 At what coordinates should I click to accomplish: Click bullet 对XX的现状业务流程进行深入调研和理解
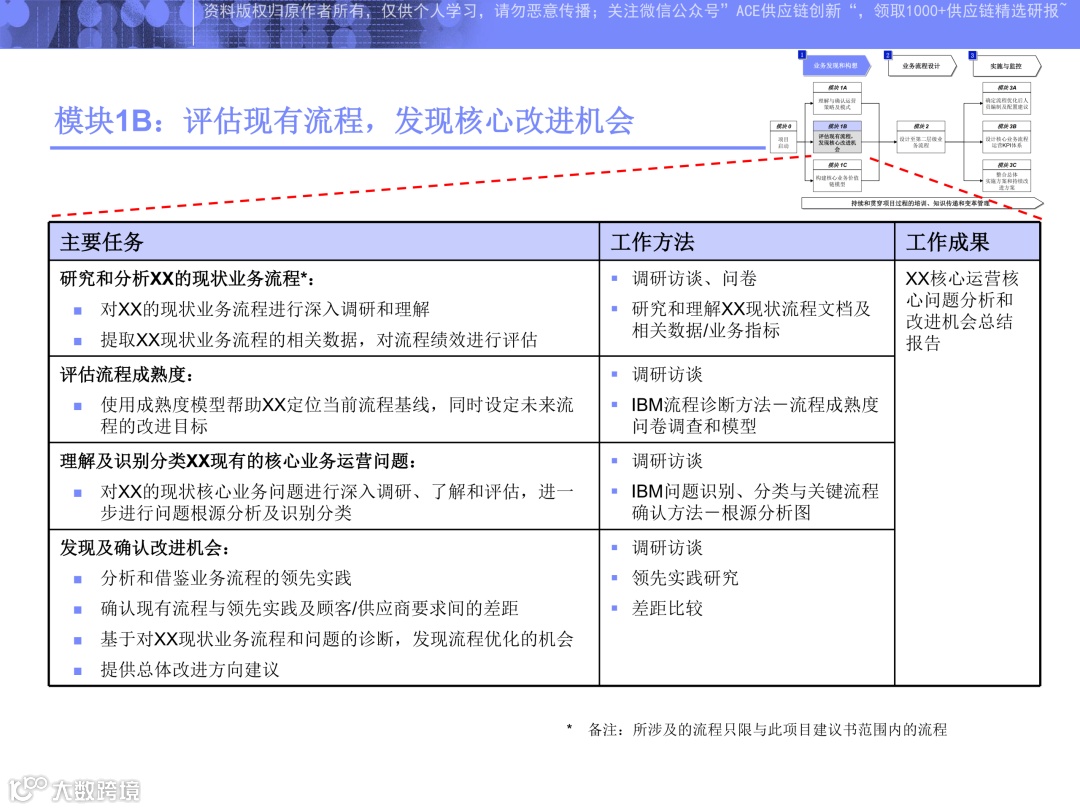click(265, 309)
